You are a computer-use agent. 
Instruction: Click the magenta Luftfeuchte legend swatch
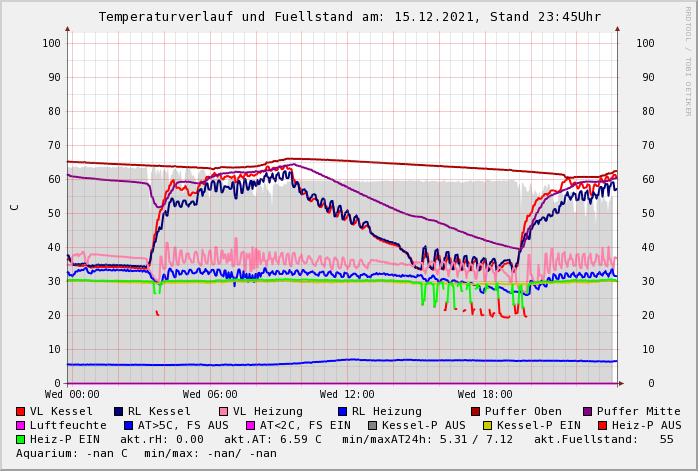click(x=20, y=425)
